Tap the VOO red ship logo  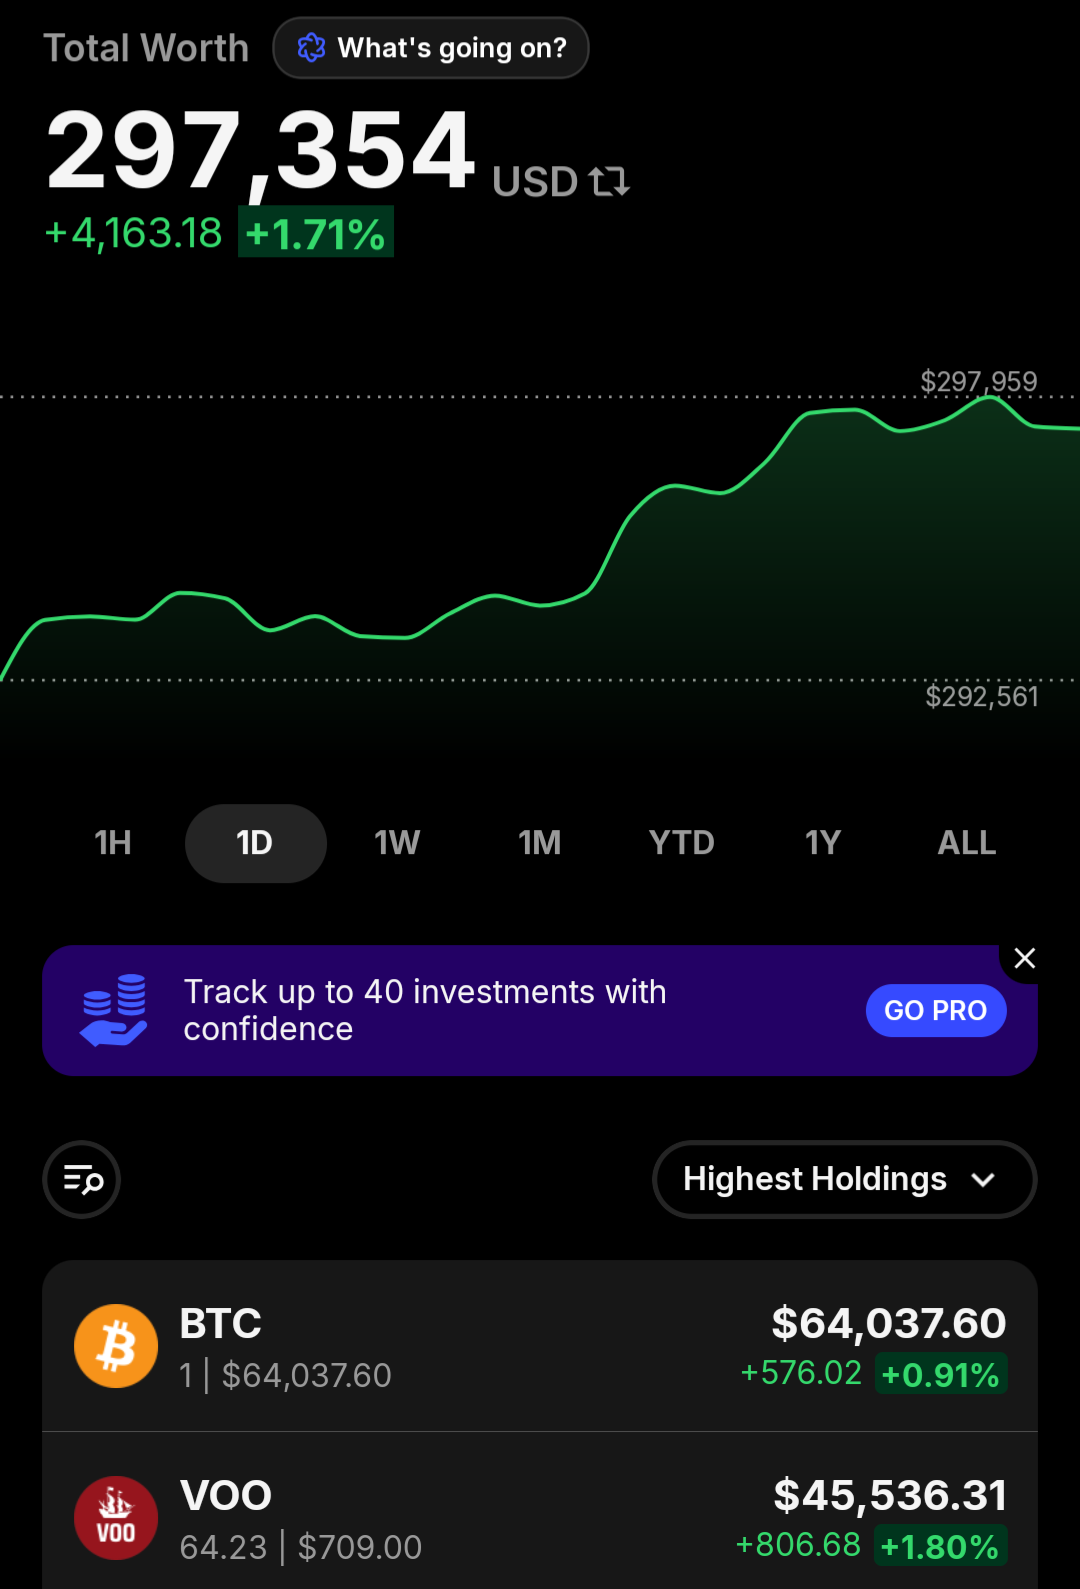coord(116,1518)
